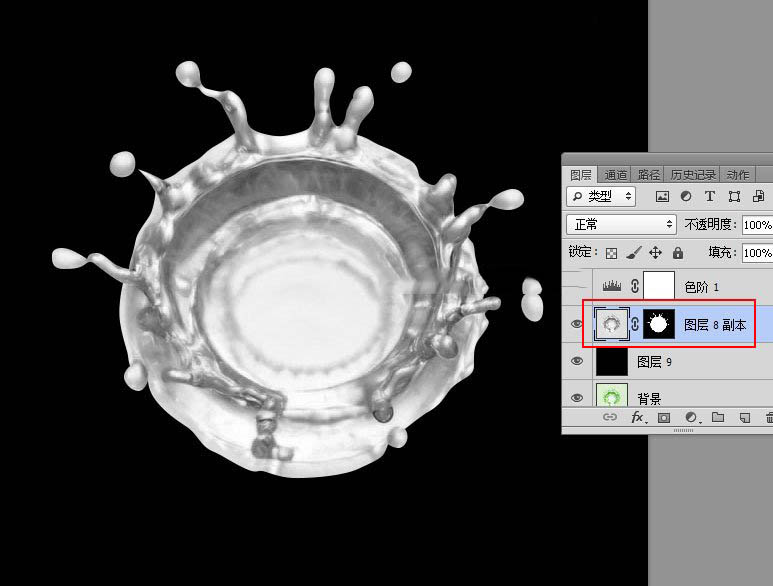Screen dimensions: 773x586
Task: Open the 类型 filter type dropdown
Action: pyautogui.click(x=600, y=196)
